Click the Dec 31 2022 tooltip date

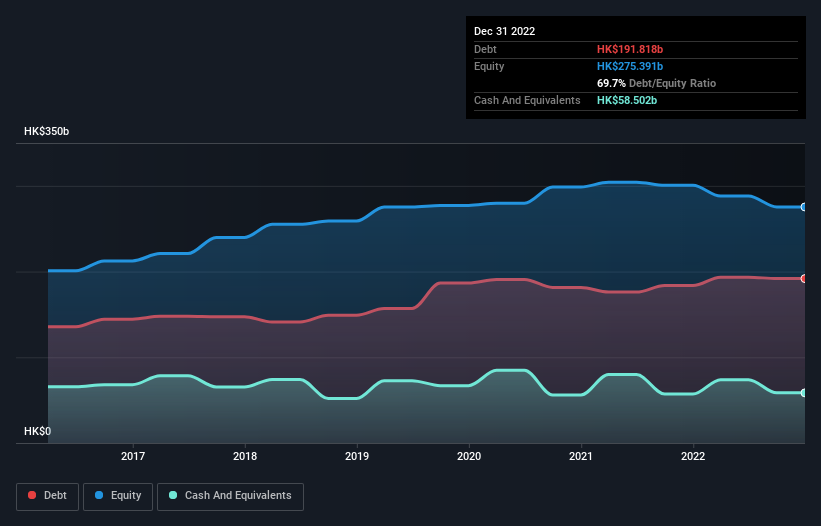click(x=505, y=31)
